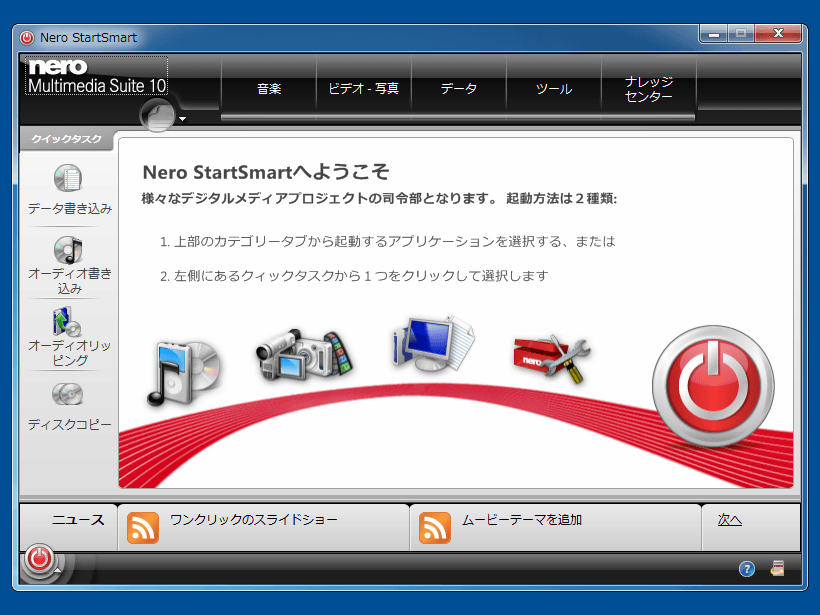Screen dimensions: 820x615
Task: Click the Nero StartSmartへようこそ heading
Action: pos(266,172)
